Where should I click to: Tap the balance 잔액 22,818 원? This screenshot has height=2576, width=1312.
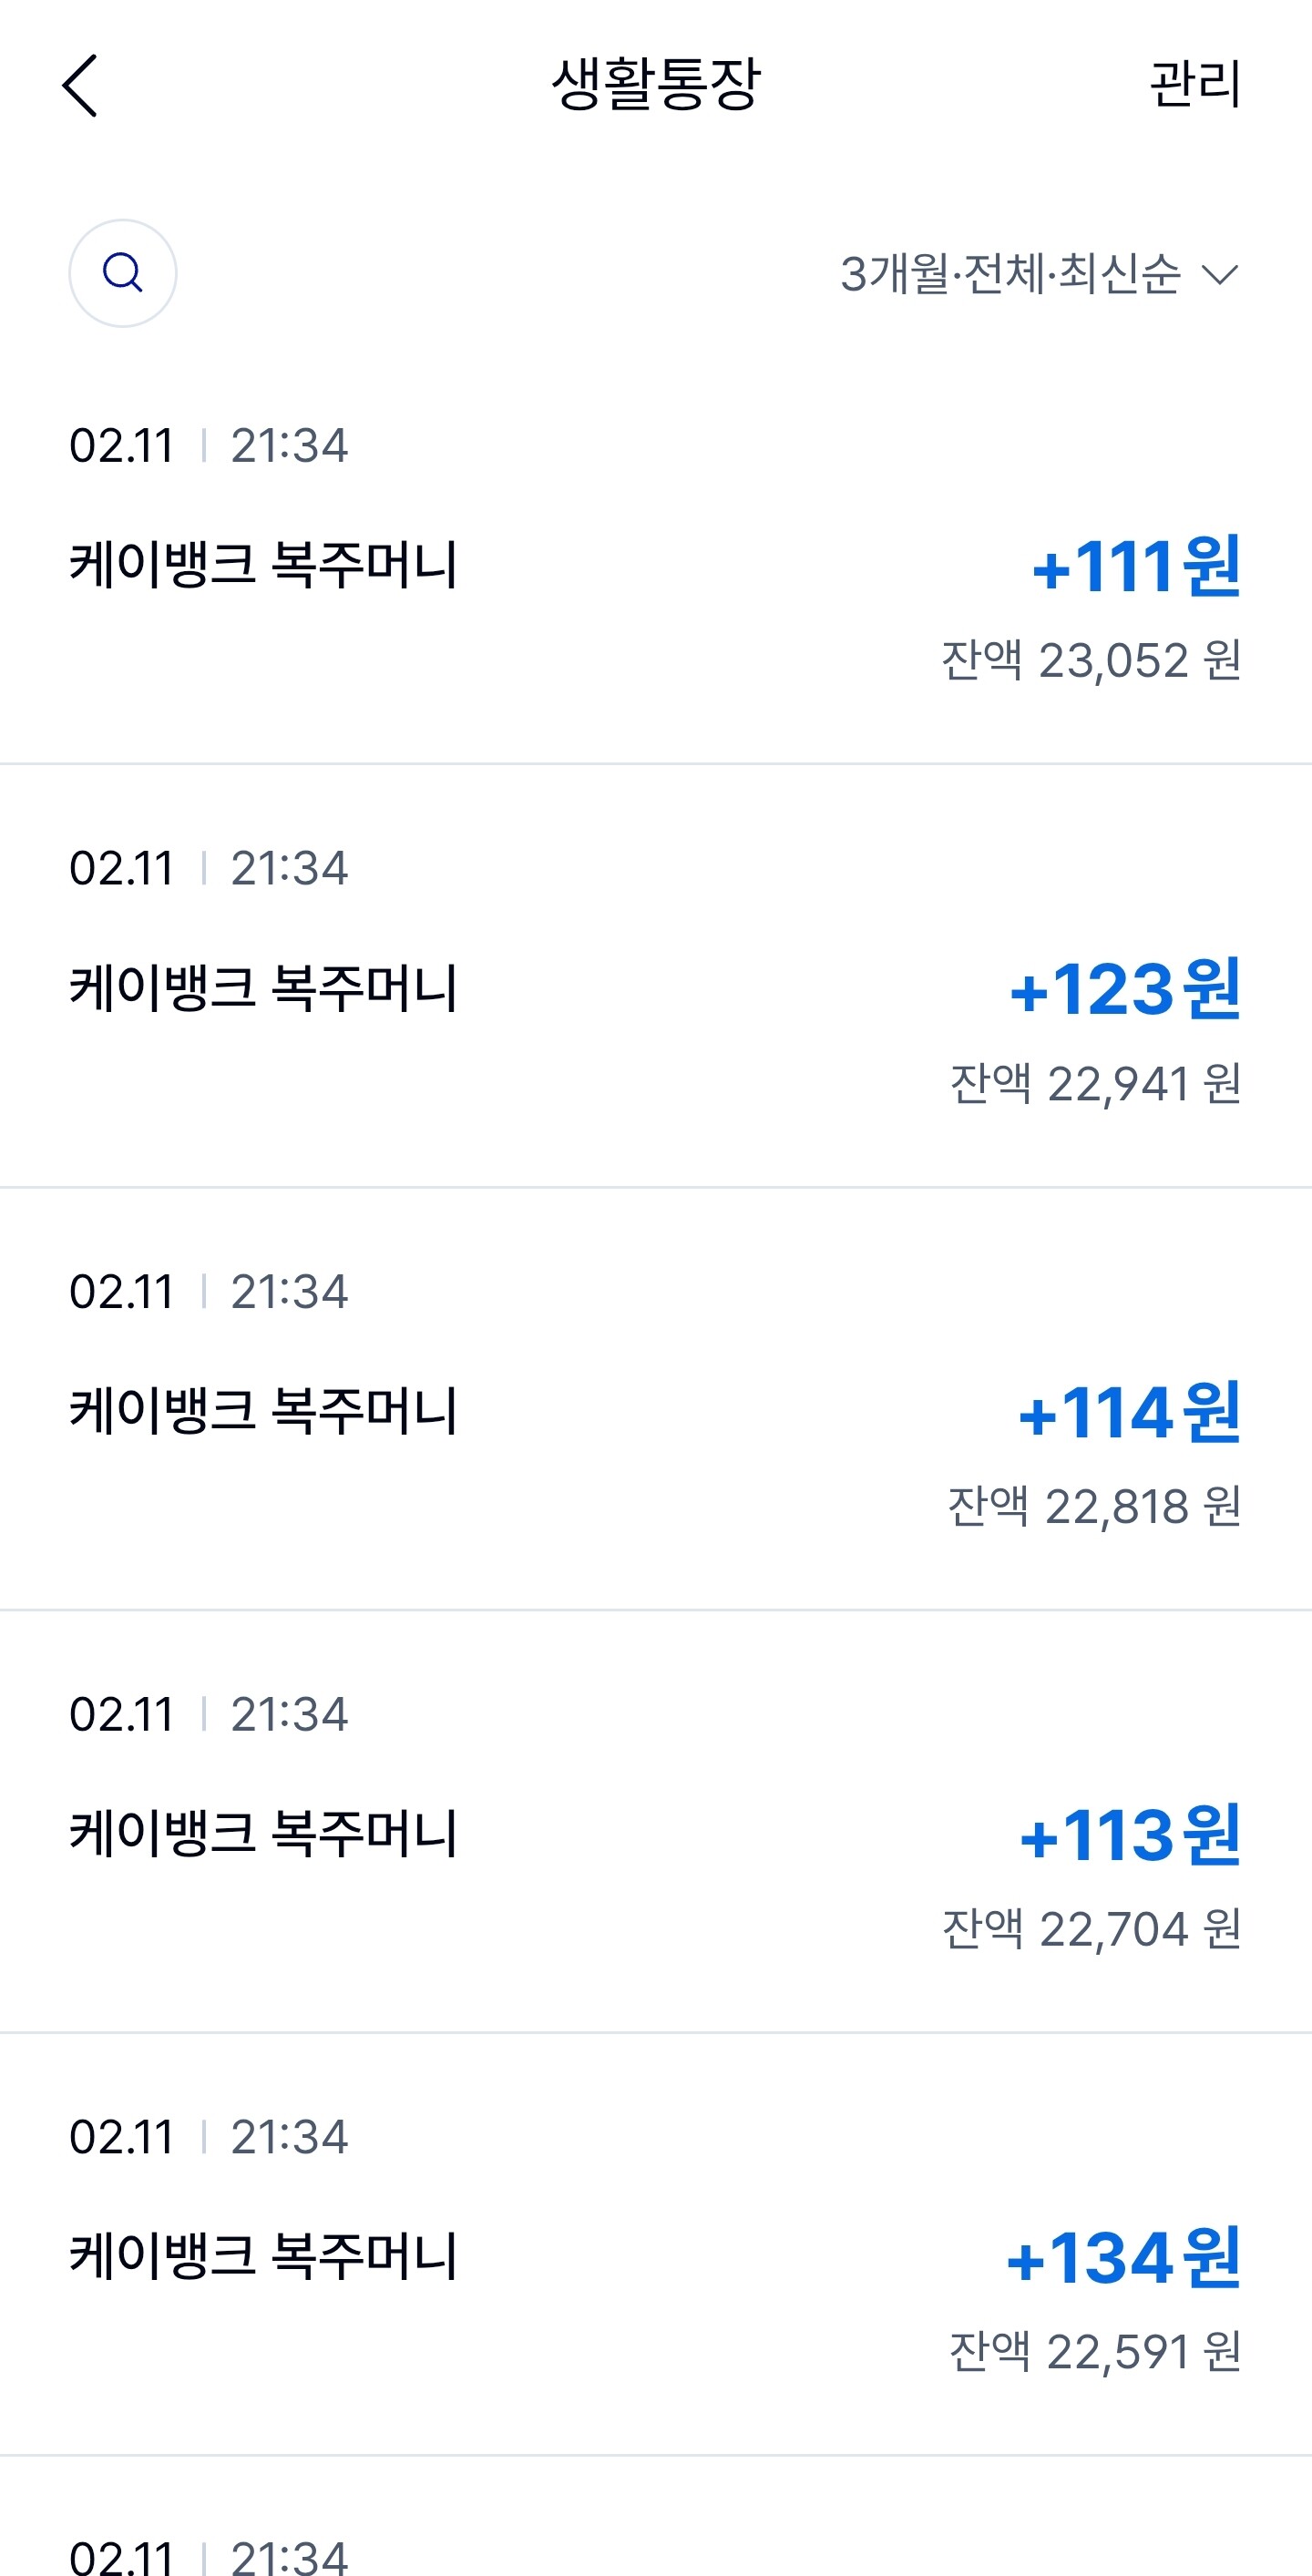(1094, 1506)
